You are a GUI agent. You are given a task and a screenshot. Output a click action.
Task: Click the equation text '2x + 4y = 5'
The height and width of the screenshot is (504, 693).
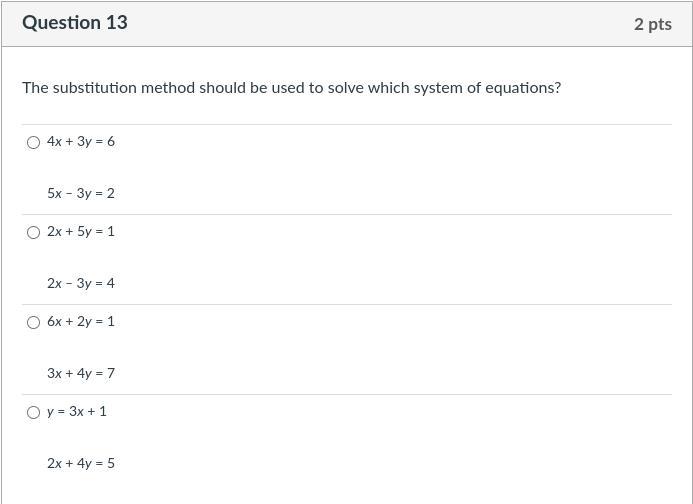pyautogui.click(x=81, y=463)
